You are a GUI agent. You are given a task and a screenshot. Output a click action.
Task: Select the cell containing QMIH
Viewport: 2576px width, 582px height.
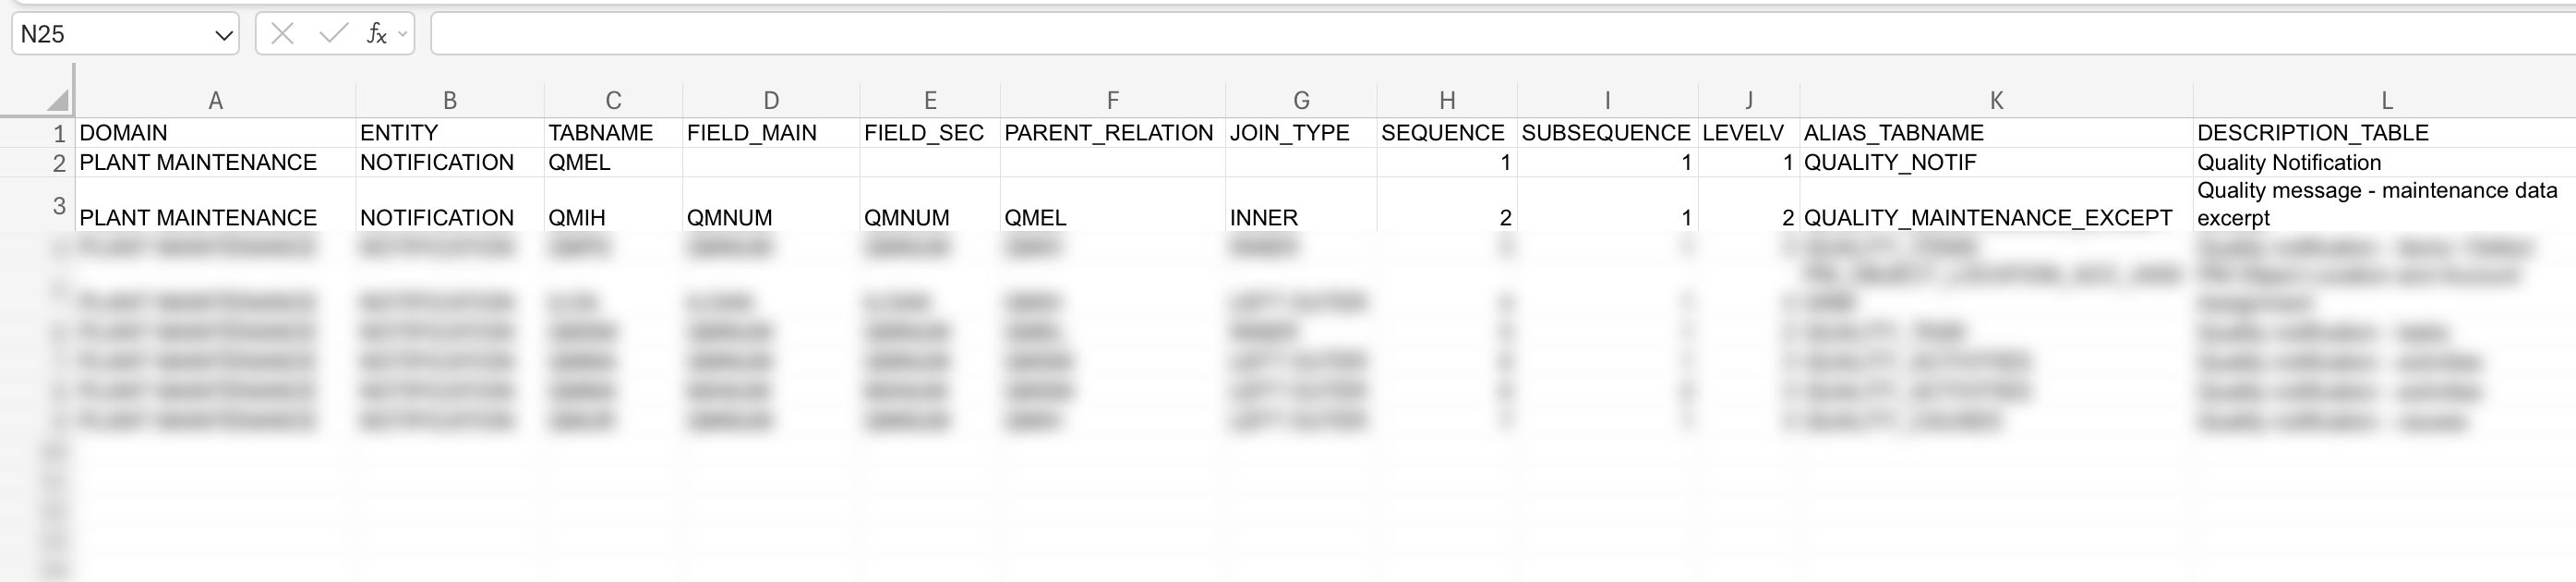click(613, 217)
